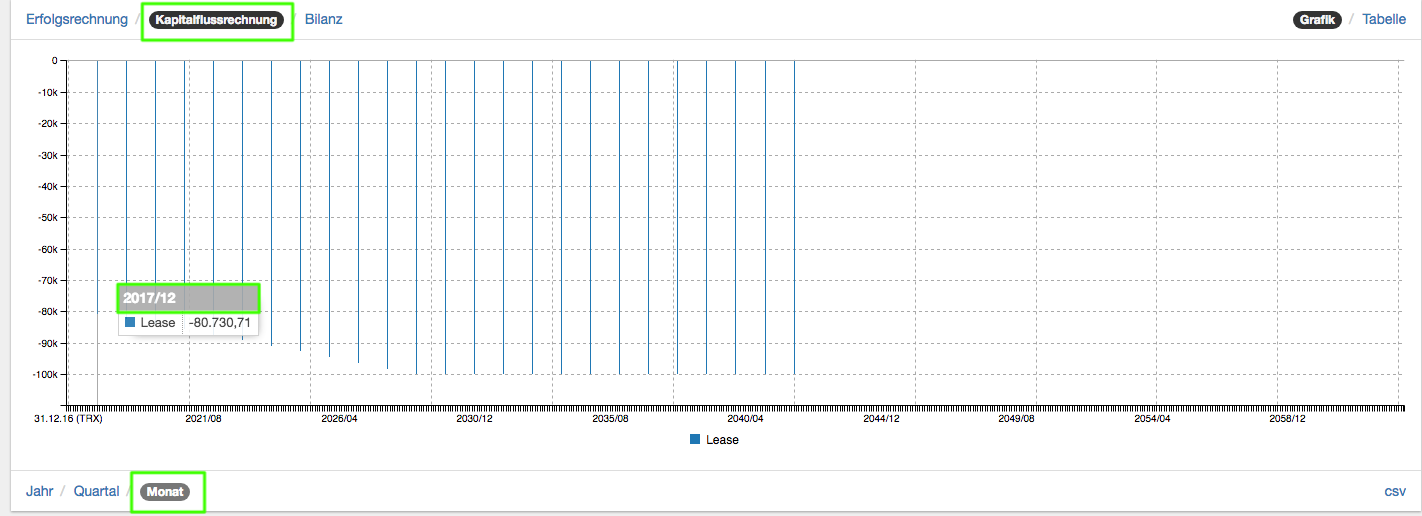Select the Grafik view toggle
Viewport: 1422px width, 516px height.
[1316, 19]
